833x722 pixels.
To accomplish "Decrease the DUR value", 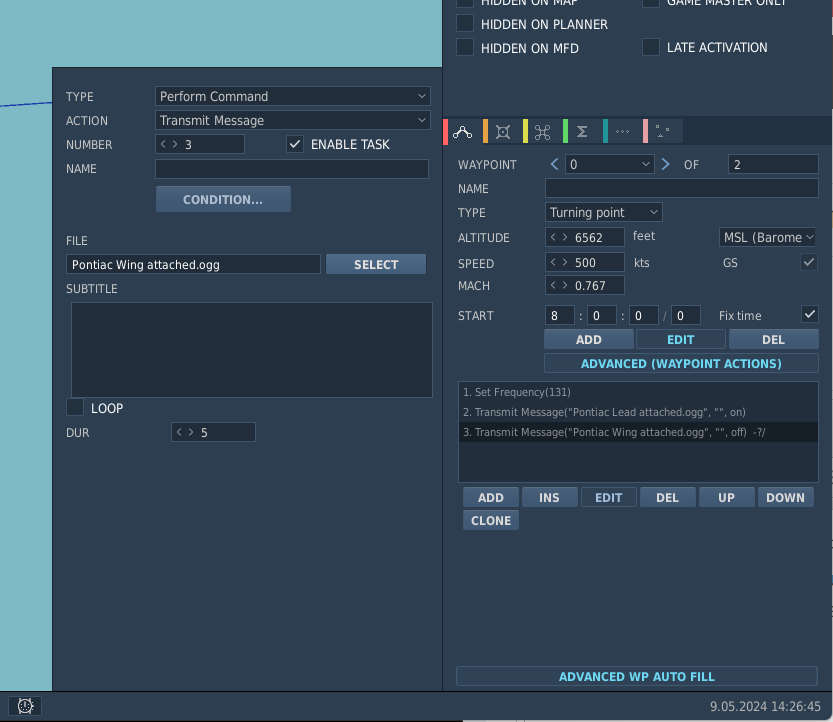I will (x=180, y=432).
